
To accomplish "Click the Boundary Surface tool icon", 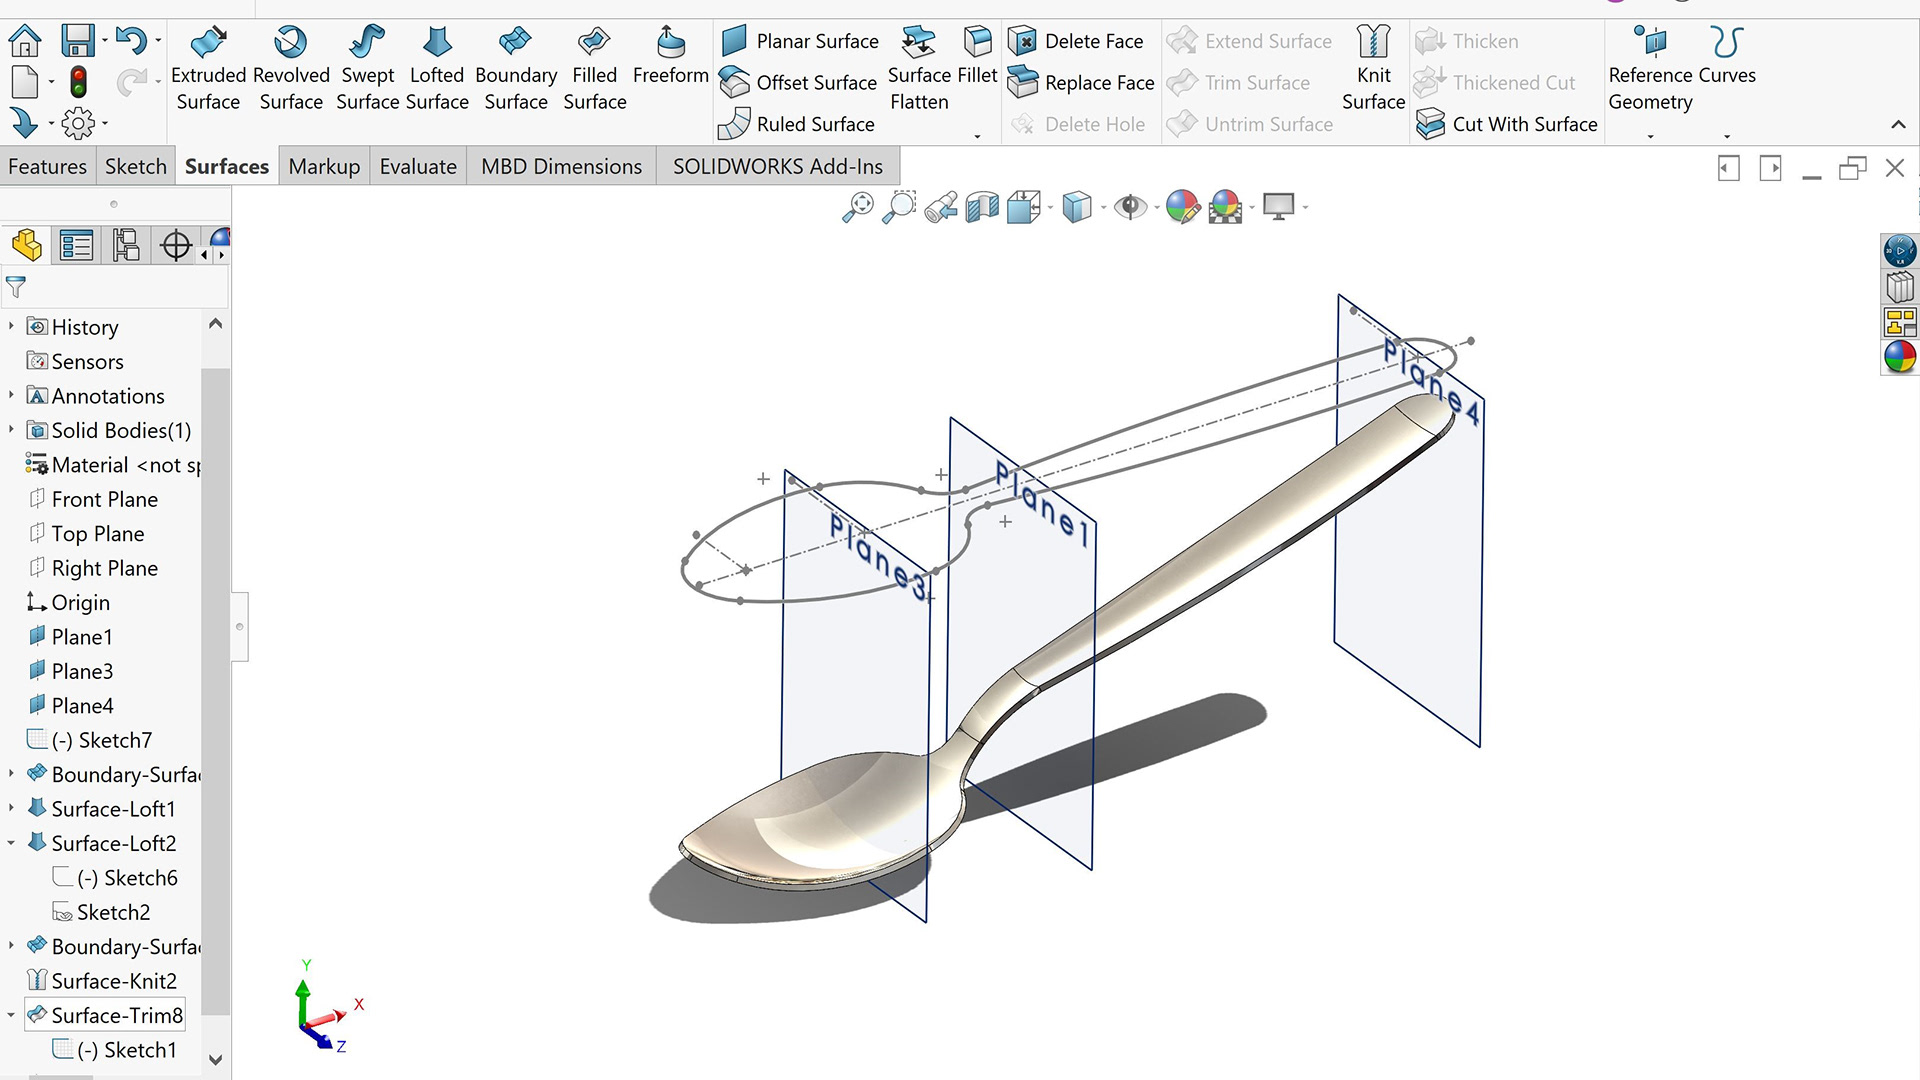I will [515, 43].
